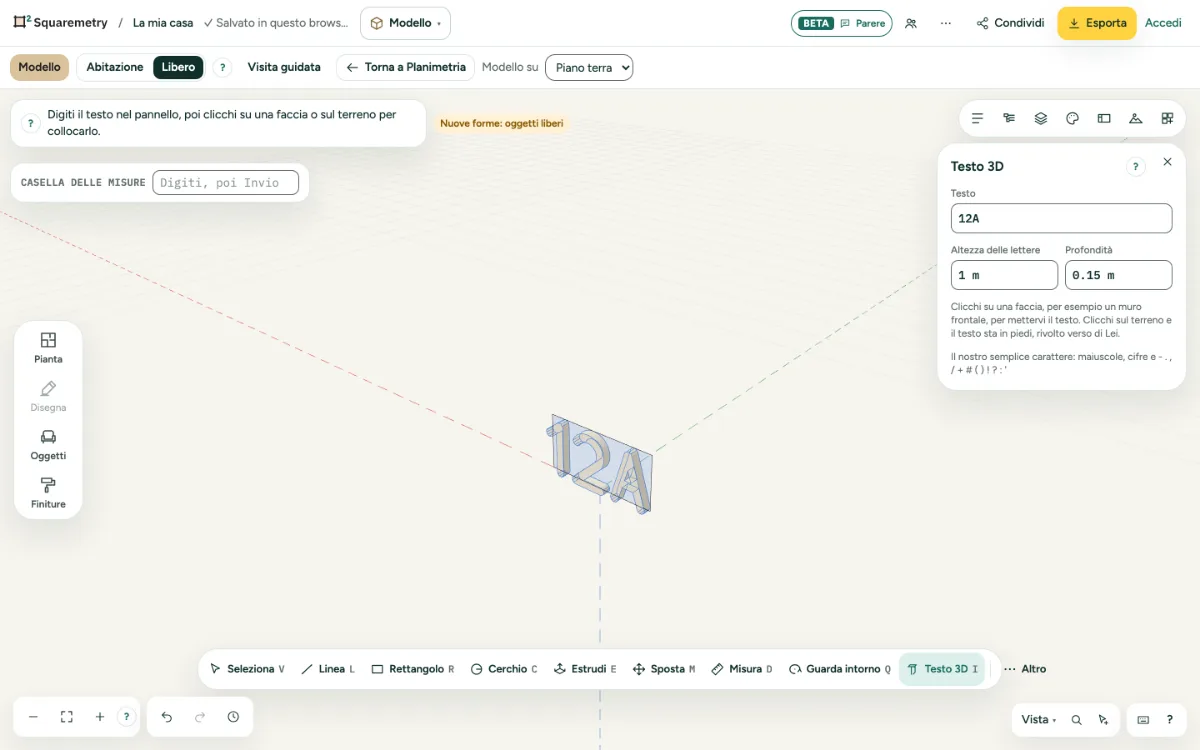Viewport: 1200px width, 750px height.
Task: Pick the Rettangolo tool
Action: pos(412,669)
